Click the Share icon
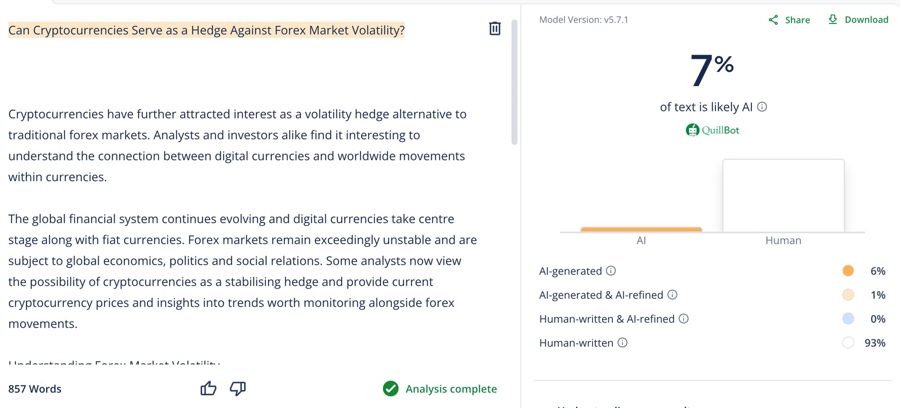The height and width of the screenshot is (408, 900). (773, 20)
